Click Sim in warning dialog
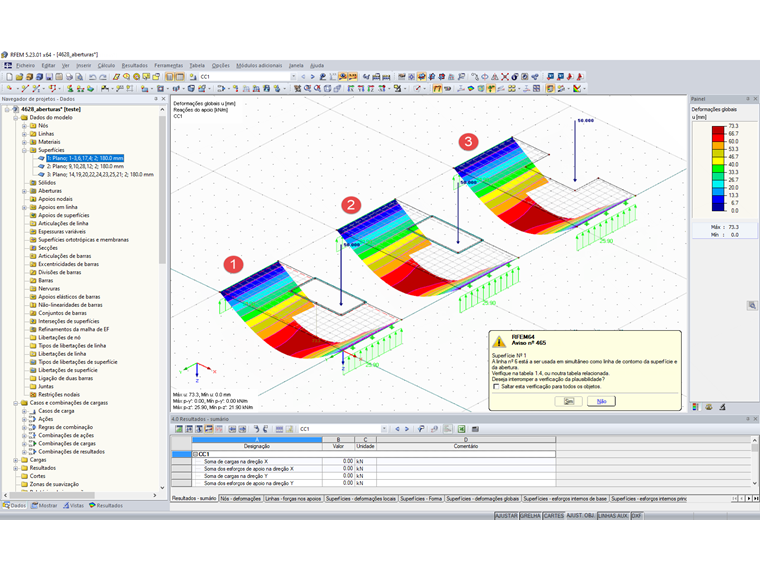 tap(569, 401)
